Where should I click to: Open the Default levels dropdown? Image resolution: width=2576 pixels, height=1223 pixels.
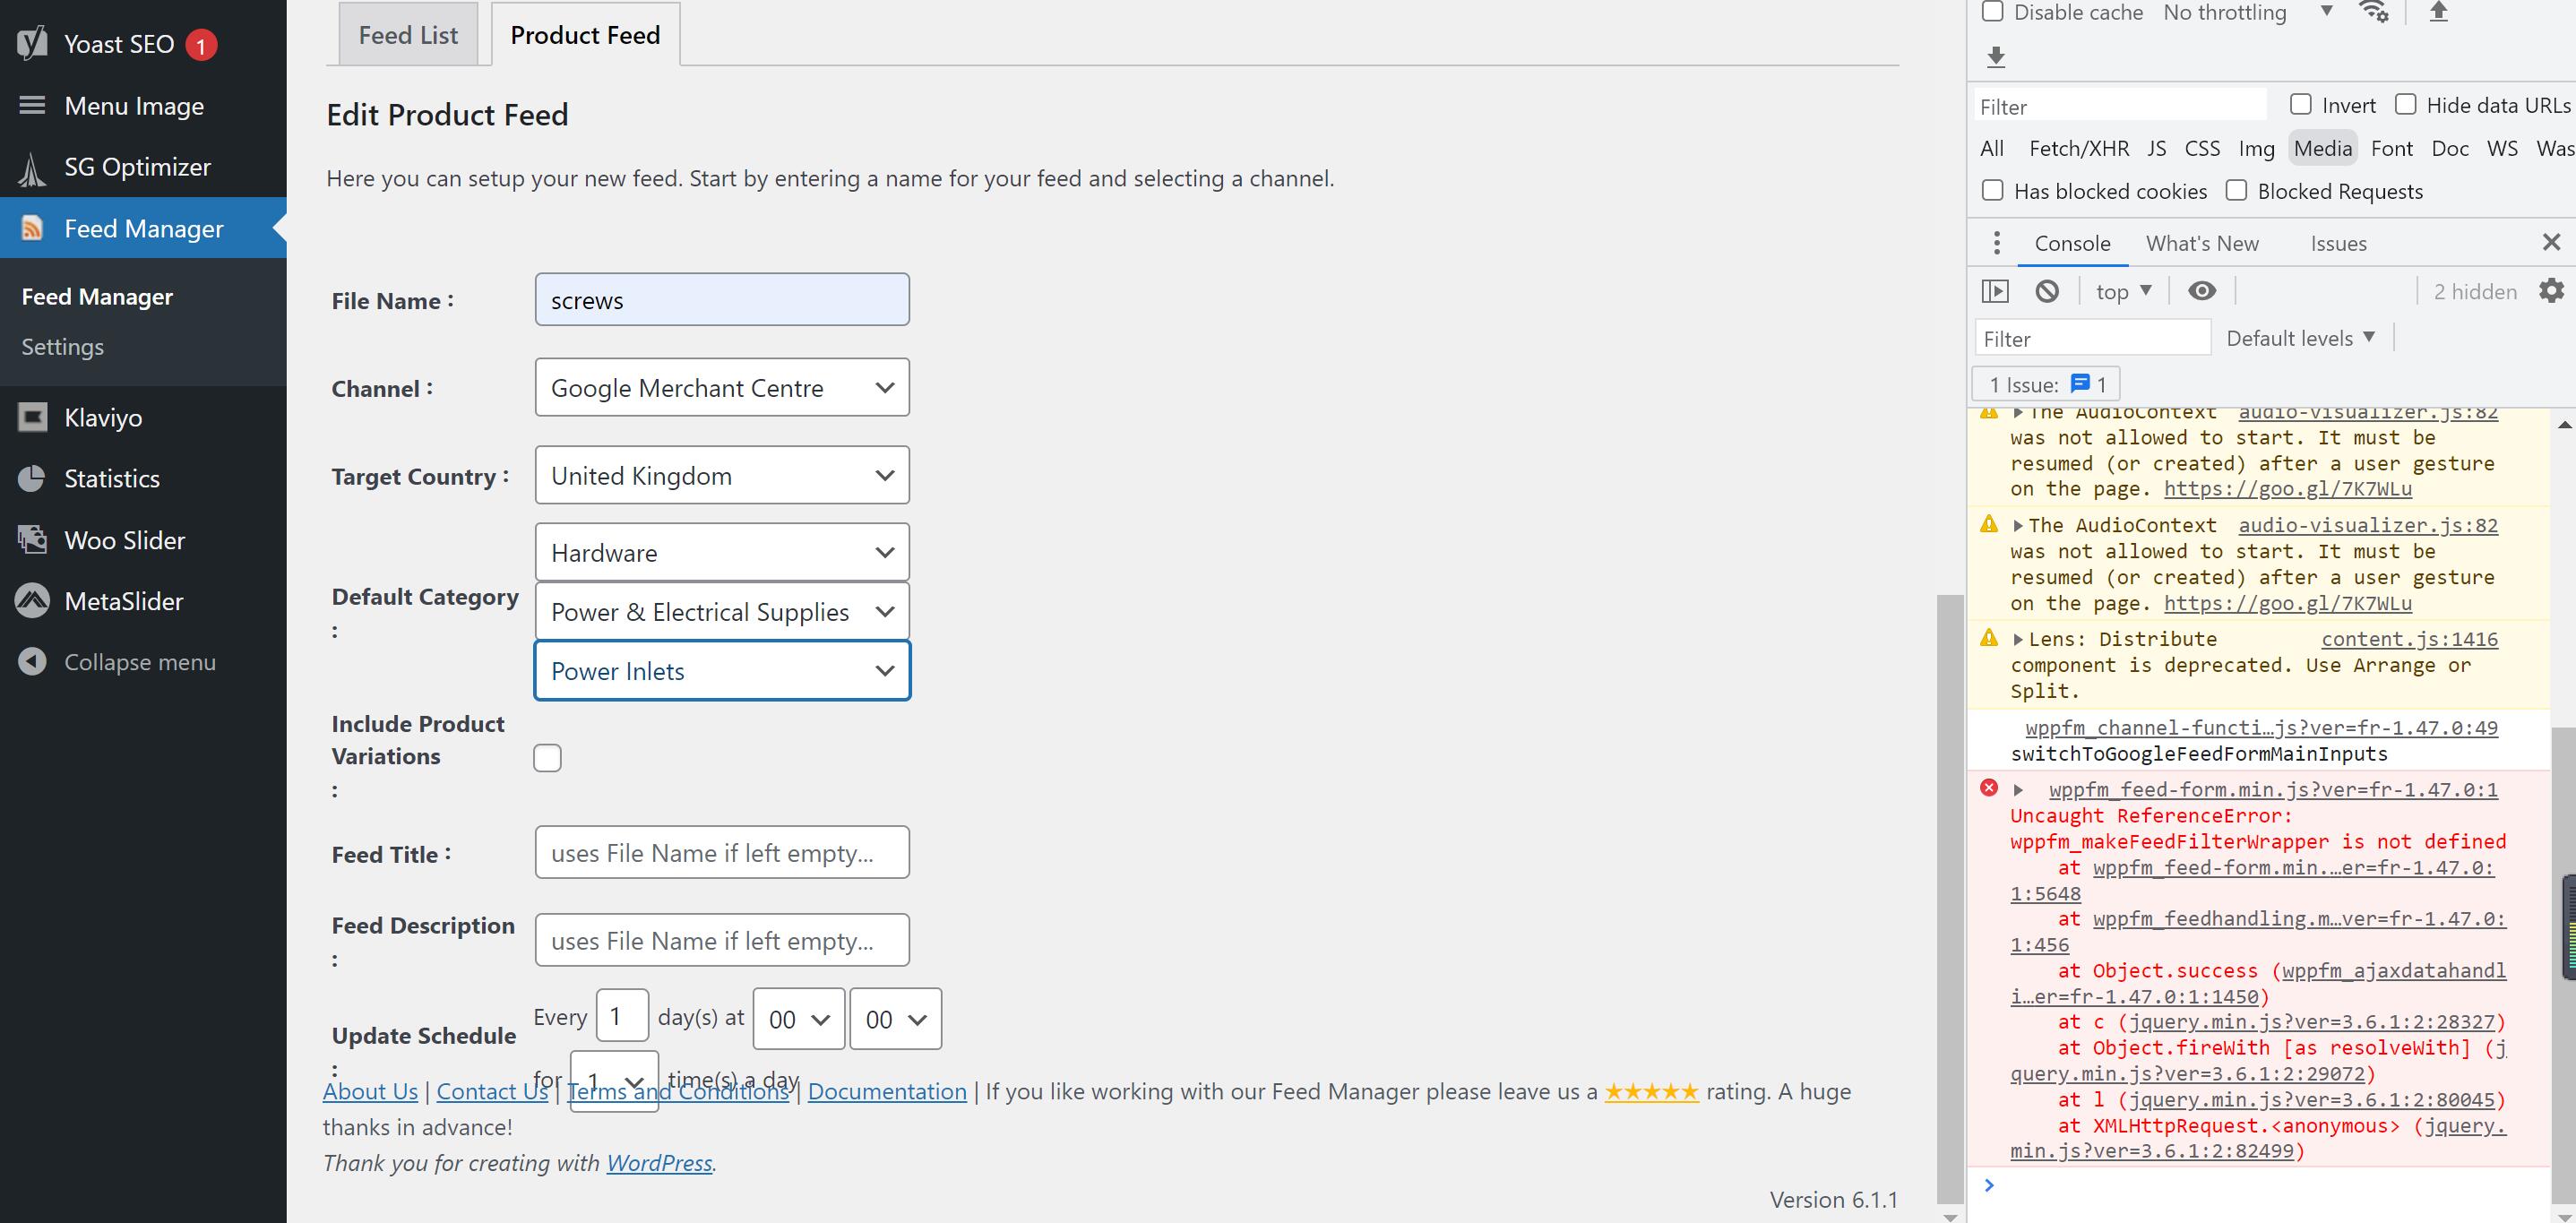point(2301,338)
